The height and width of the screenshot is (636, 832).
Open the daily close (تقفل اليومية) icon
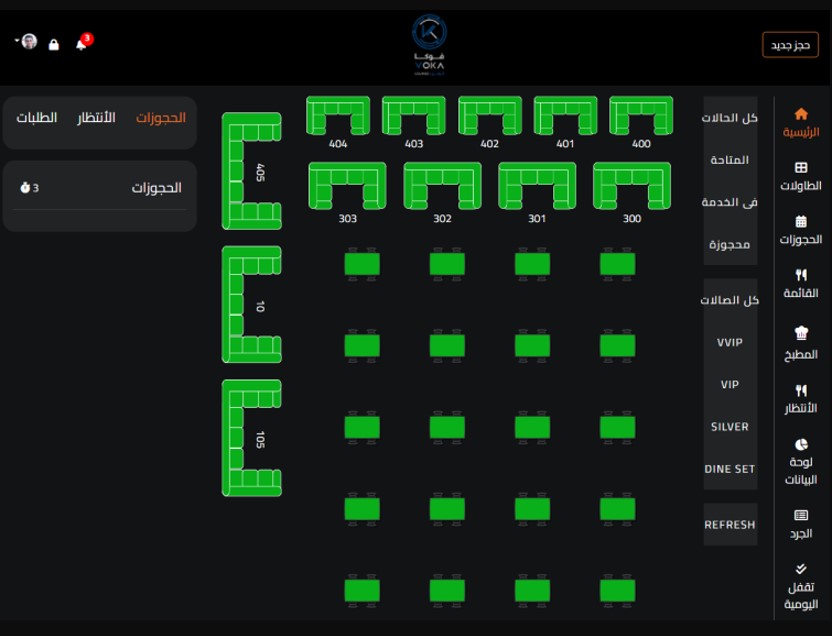[801, 569]
